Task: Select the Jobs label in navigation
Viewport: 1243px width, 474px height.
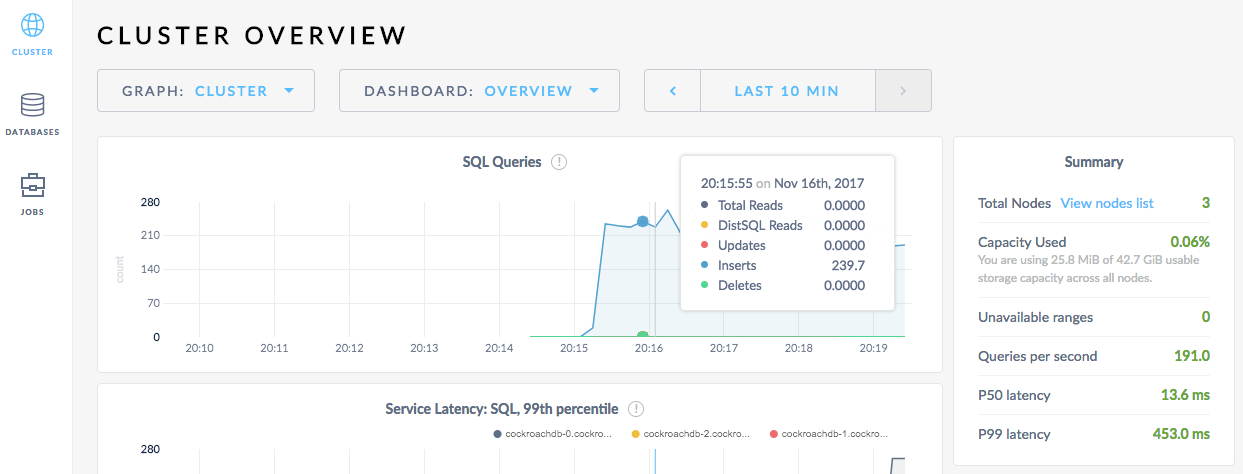Action: [32, 212]
